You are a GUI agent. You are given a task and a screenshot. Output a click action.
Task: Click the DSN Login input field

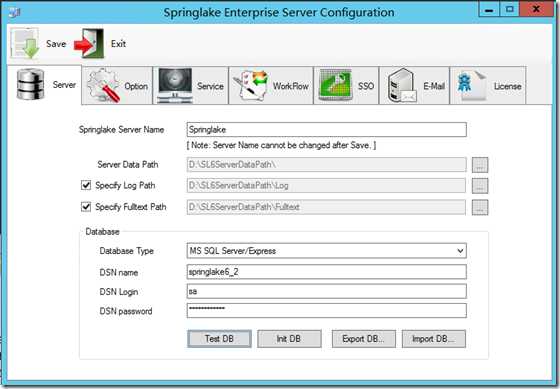click(326, 291)
